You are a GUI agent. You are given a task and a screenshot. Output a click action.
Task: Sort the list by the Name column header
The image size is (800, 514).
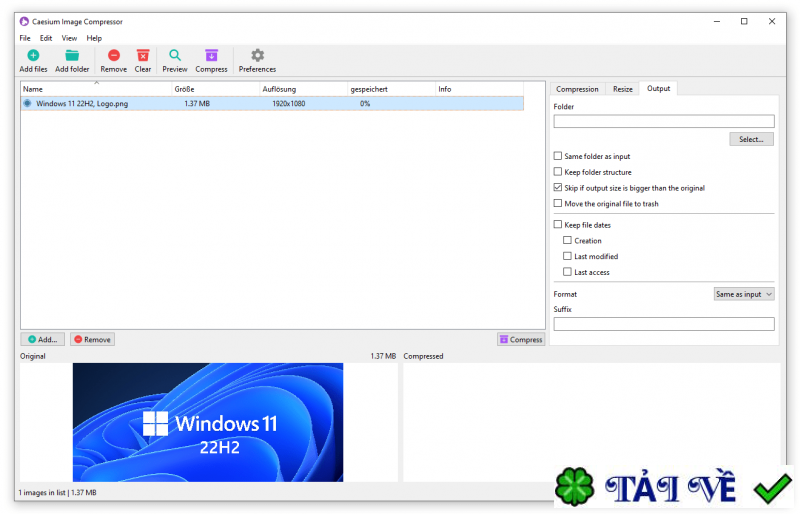click(95, 89)
